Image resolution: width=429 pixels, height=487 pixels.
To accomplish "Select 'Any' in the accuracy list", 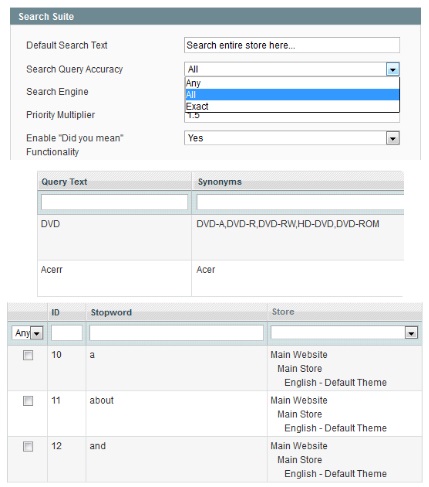I will pyautogui.click(x=292, y=83).
